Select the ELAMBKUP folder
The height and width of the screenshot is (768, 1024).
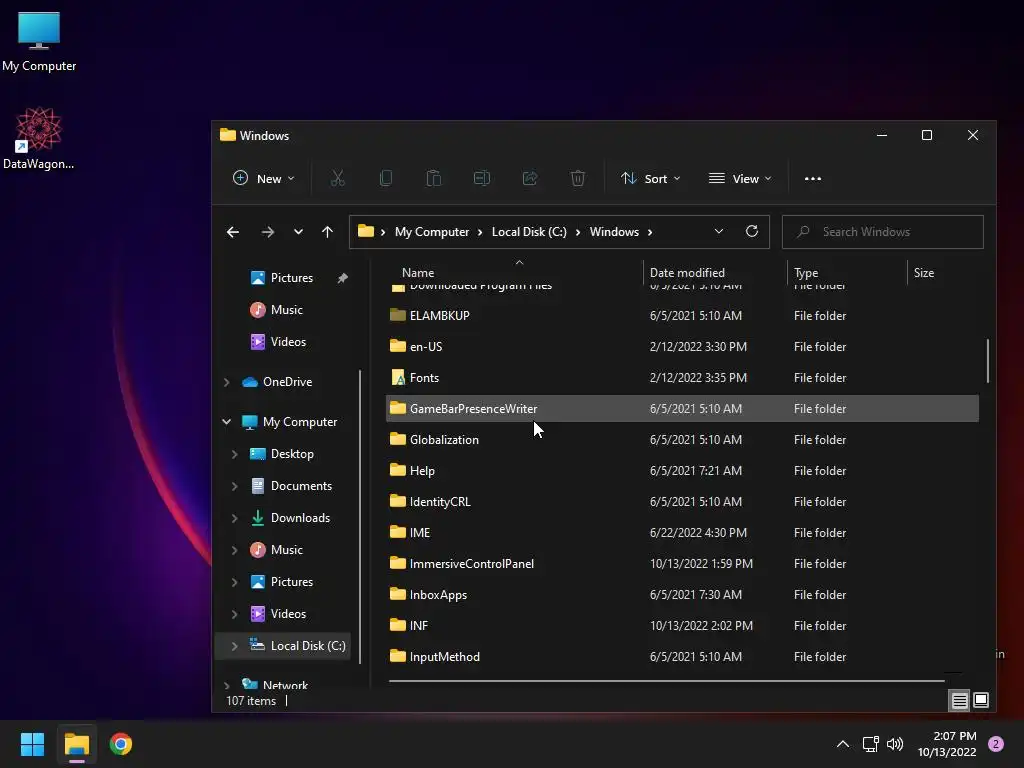pos(682,315)
